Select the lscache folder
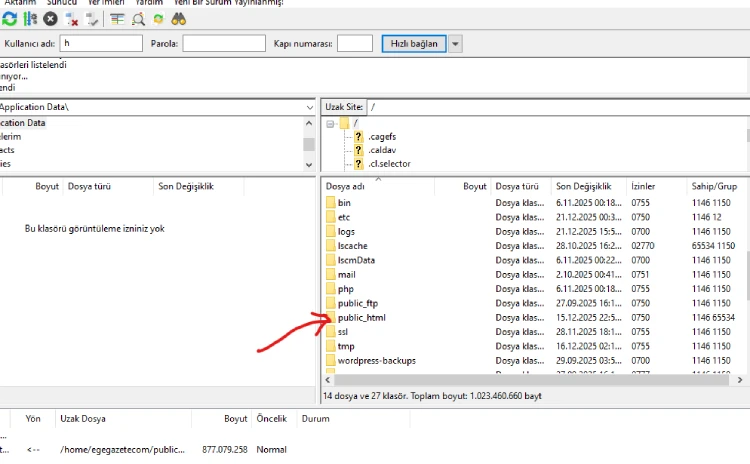 click(x=353, y=246)
